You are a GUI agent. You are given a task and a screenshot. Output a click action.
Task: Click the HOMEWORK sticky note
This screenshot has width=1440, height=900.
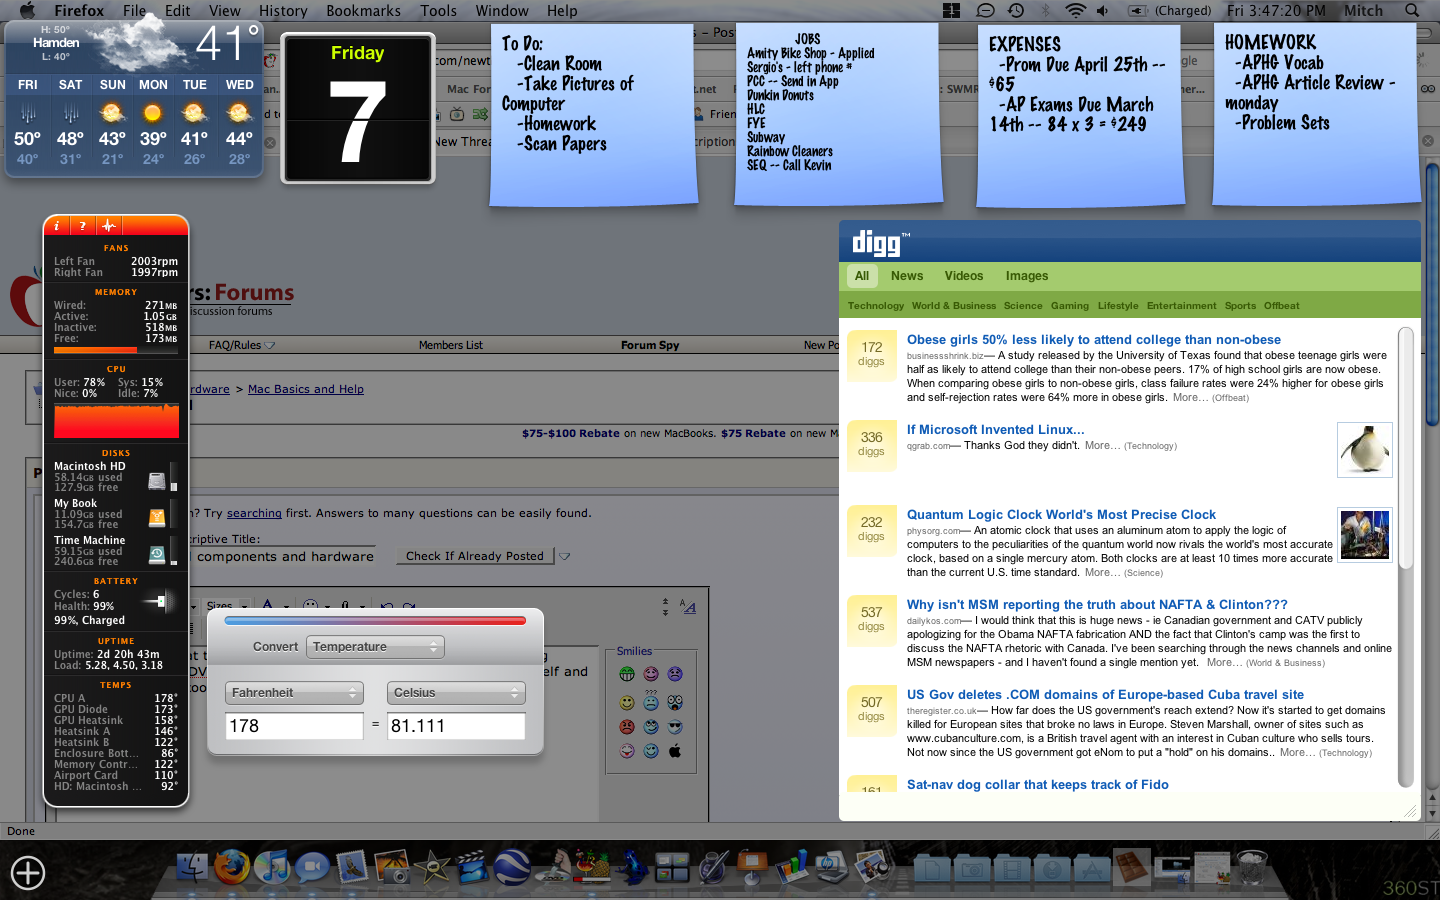(x=1317, y=115)
